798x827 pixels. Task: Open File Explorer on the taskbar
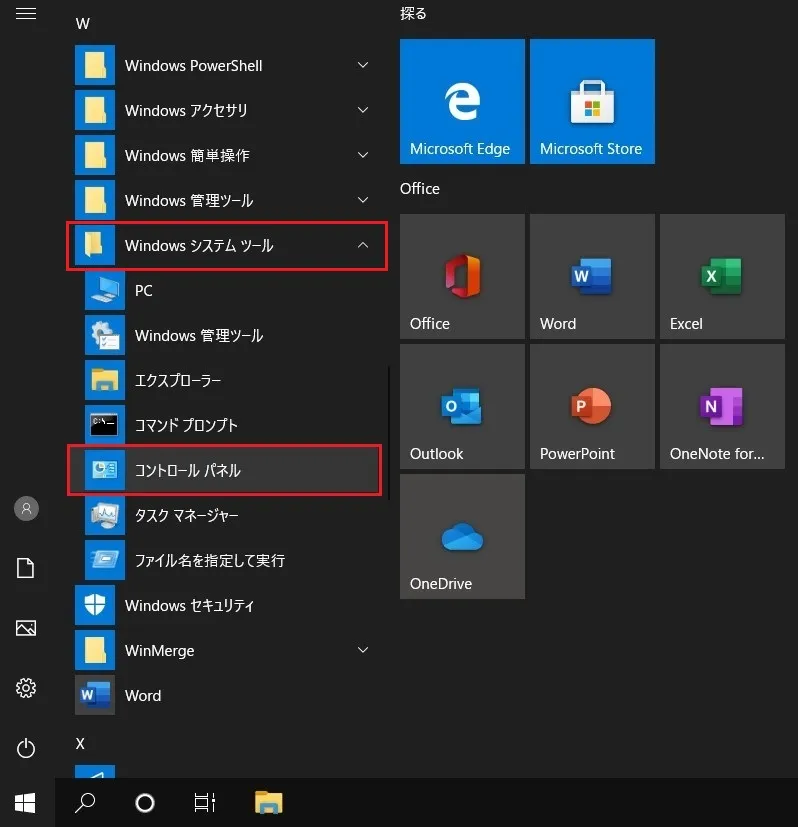tap(268, 803)
